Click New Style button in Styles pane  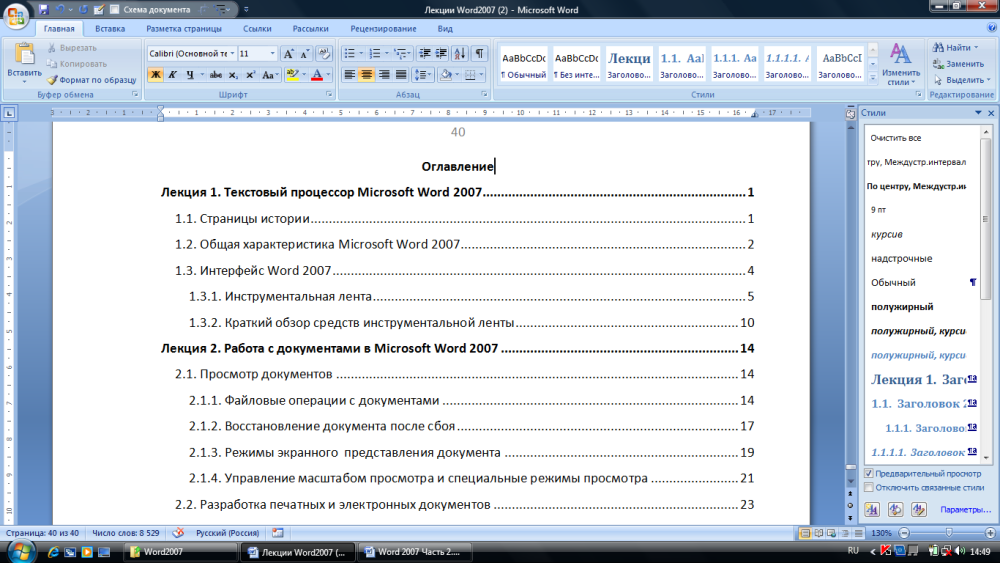[x=872, y=509]
